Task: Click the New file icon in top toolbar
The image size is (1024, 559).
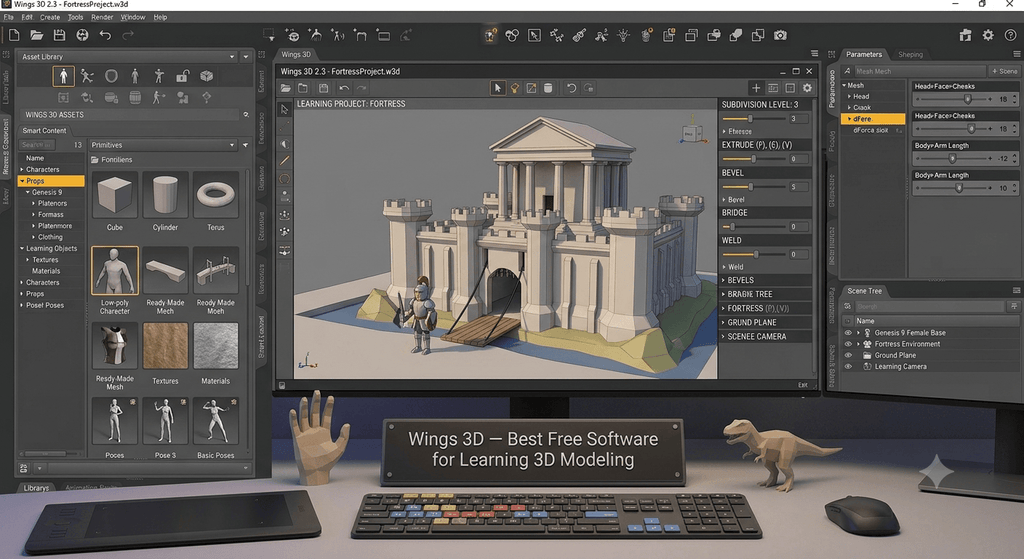Action: 14,35
